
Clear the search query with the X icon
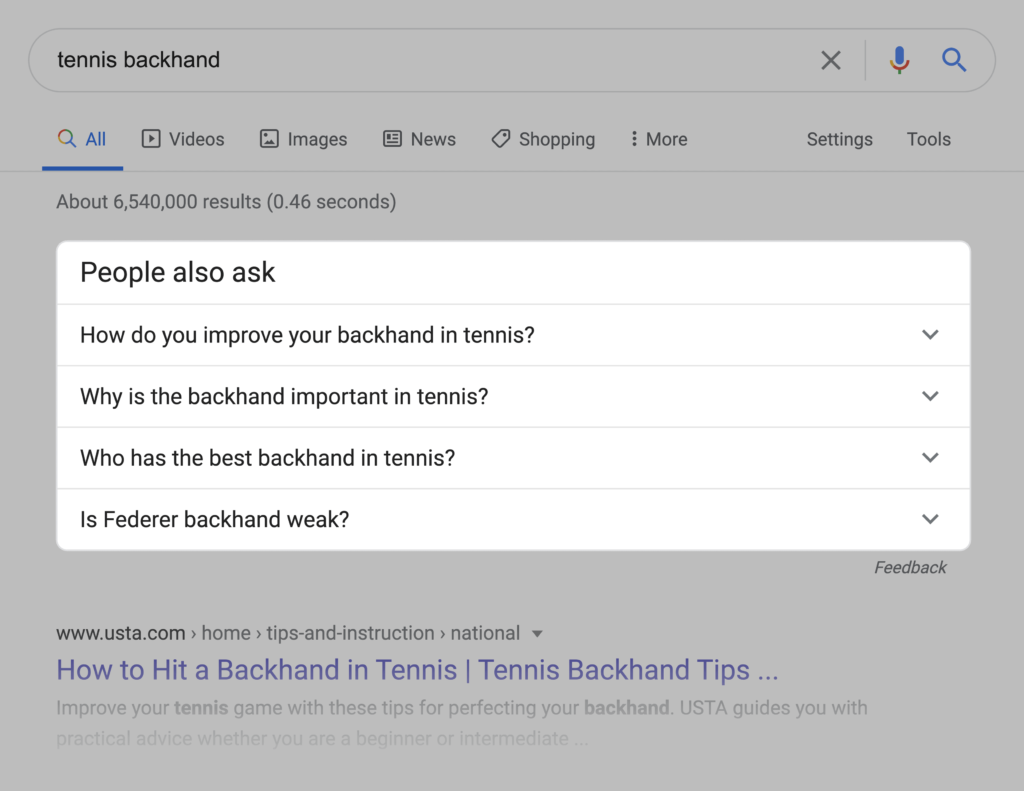[830, 60]
